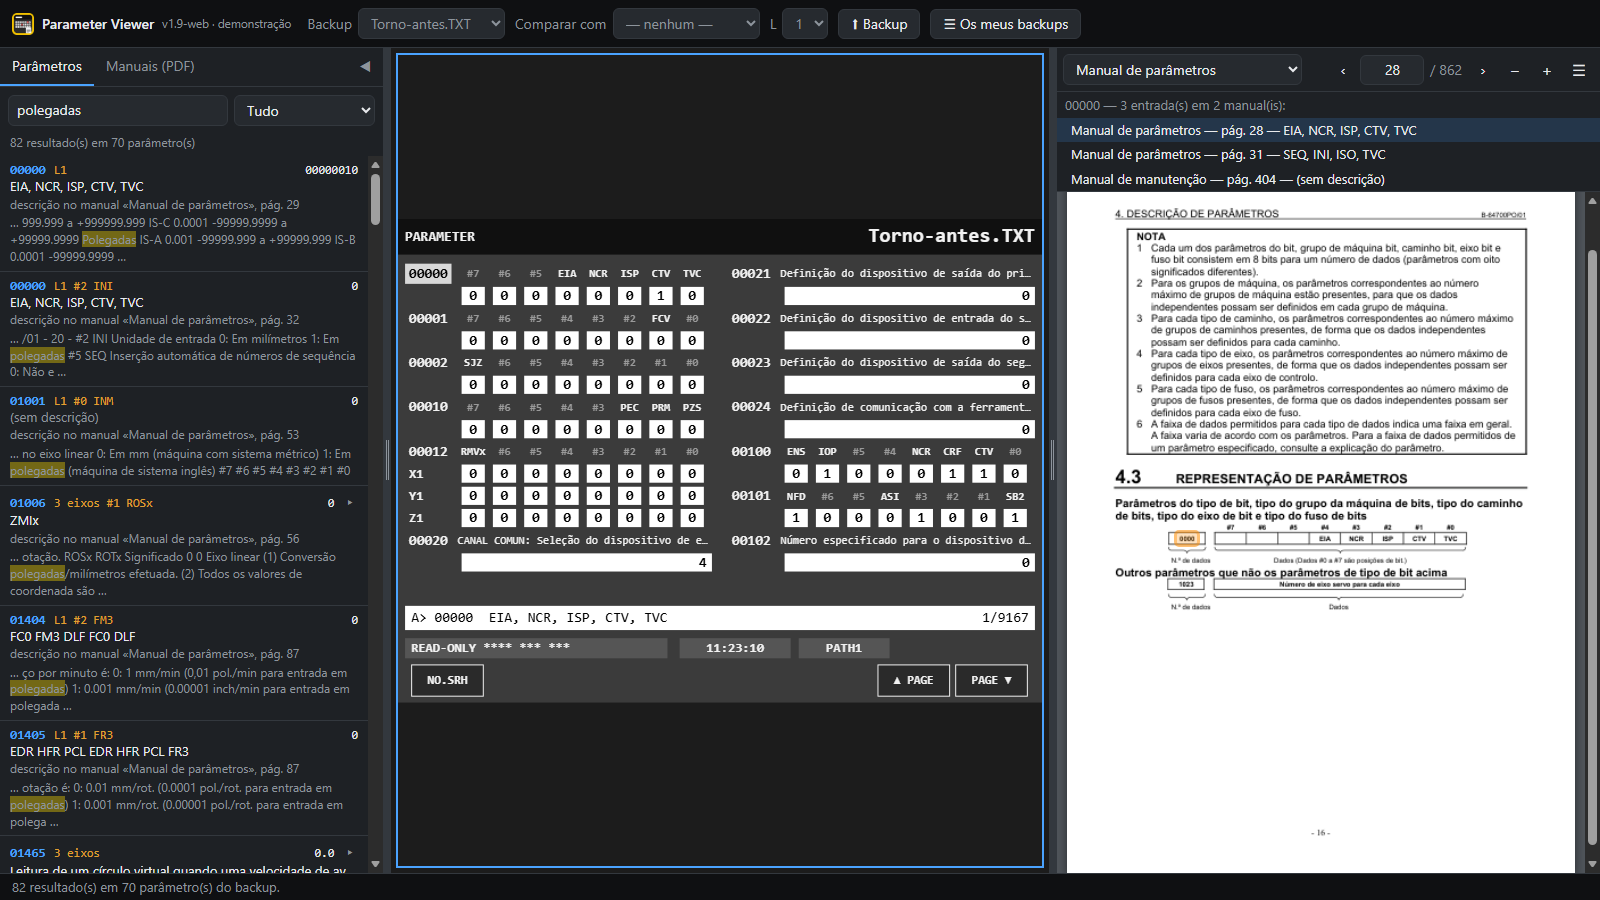Open the Backup file dropdown Torno-antes.TXT

432,24
